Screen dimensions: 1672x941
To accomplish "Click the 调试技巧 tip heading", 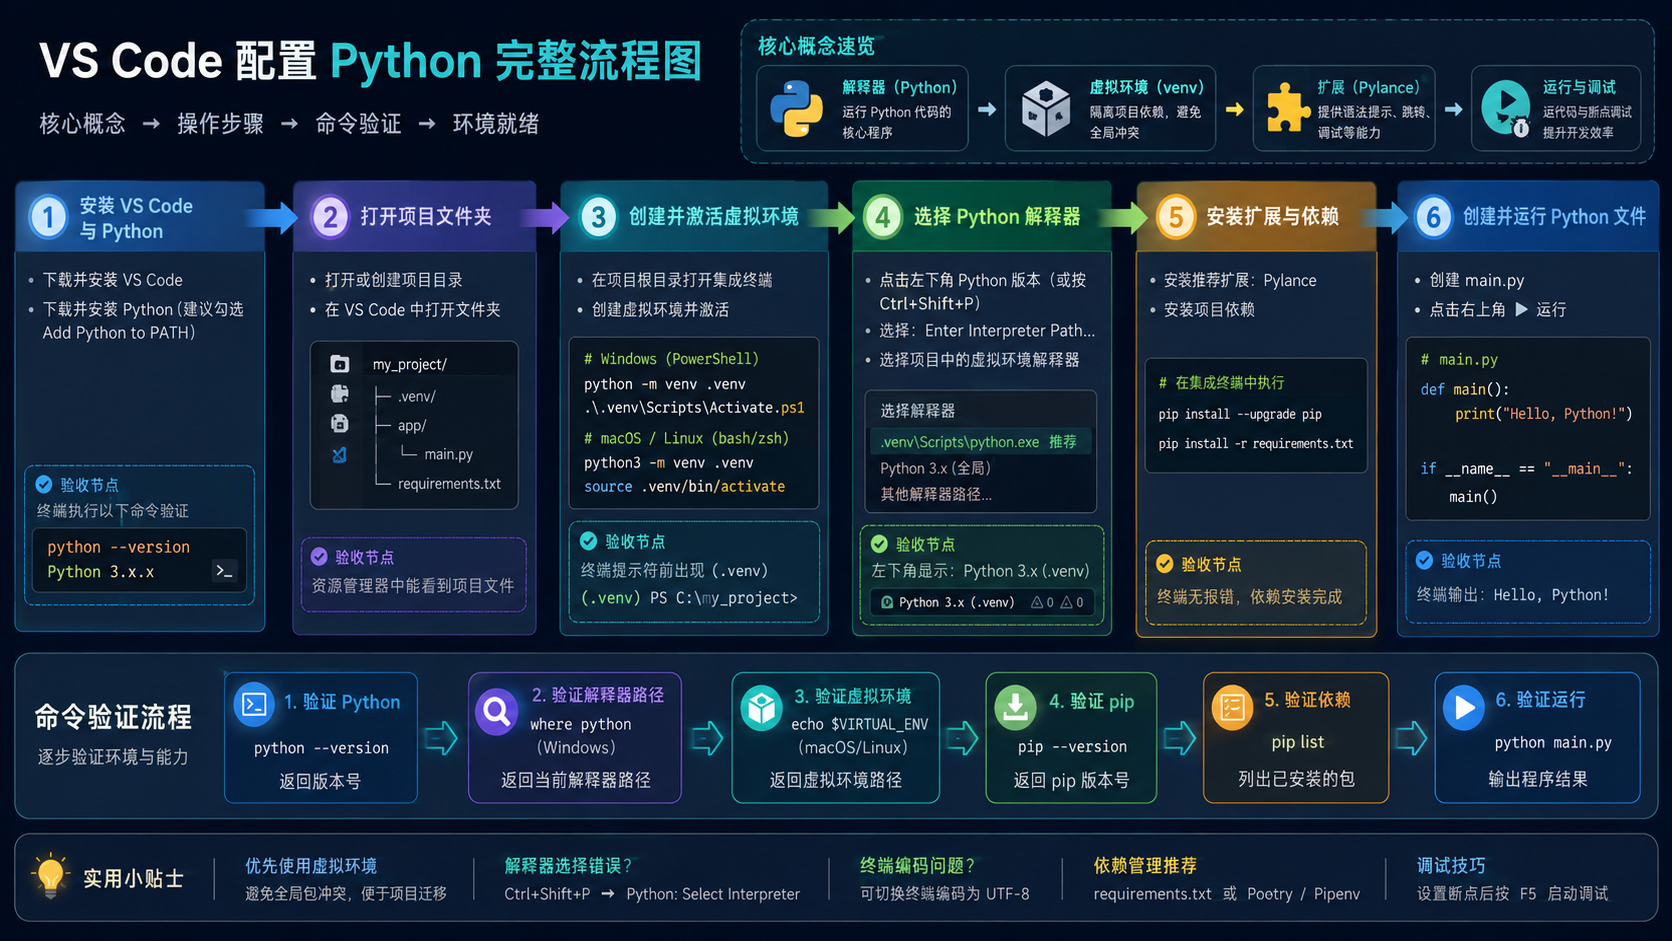I will click(1451, 866).
